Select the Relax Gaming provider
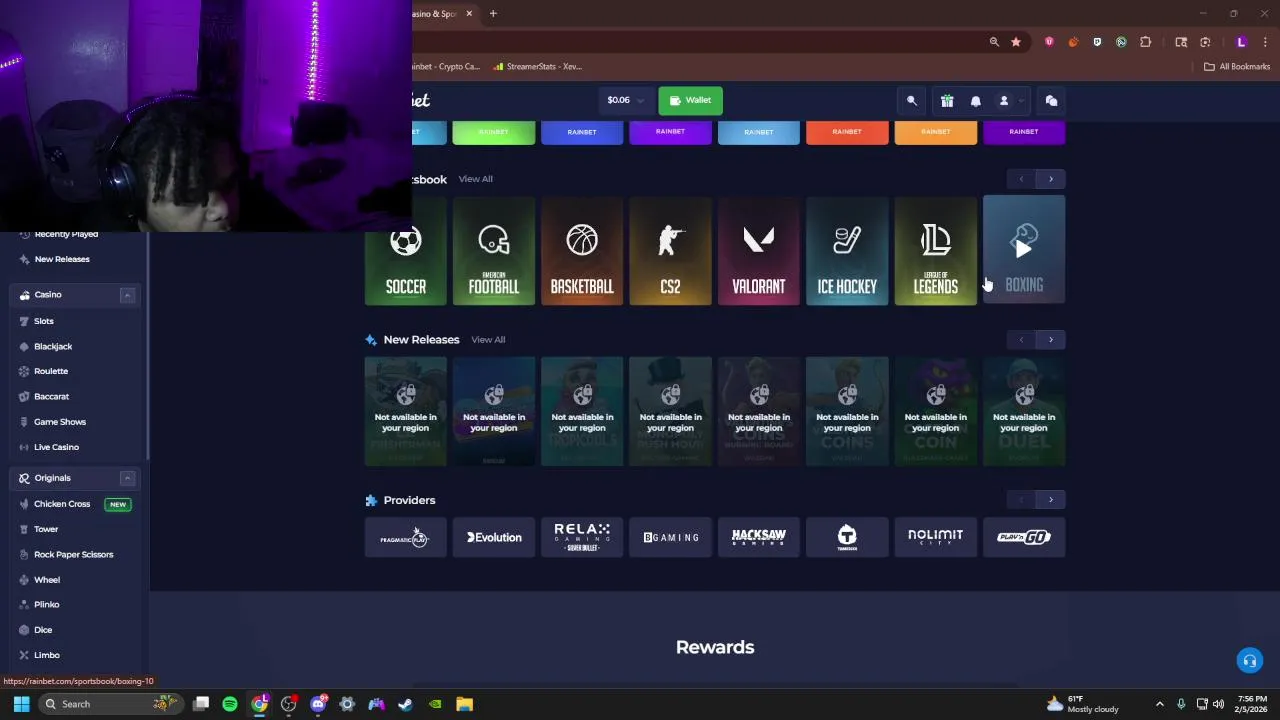This screenshot has width=1280, height=720. tap(582, 537)
